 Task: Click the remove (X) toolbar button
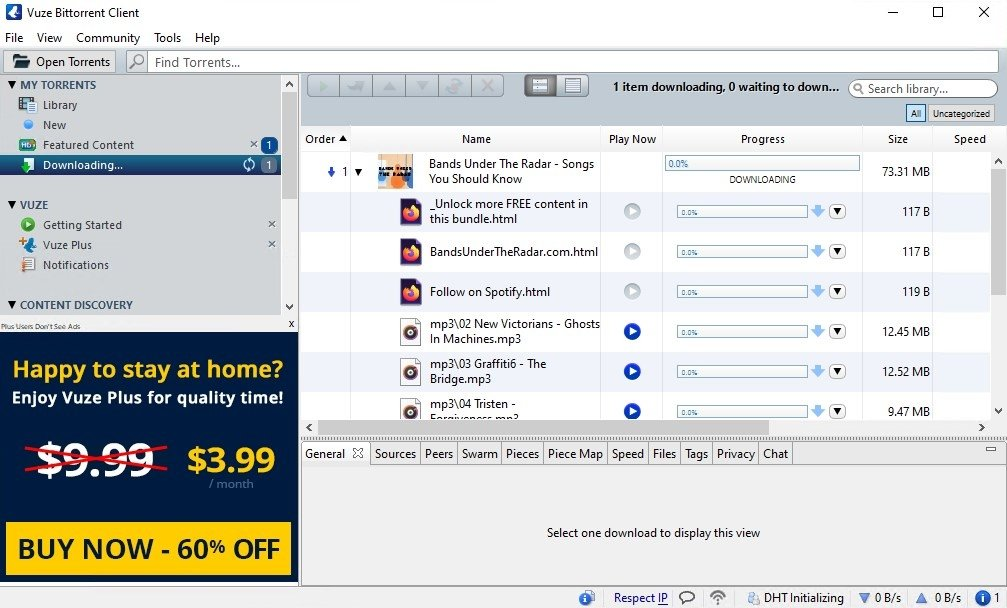coord(487,85)
